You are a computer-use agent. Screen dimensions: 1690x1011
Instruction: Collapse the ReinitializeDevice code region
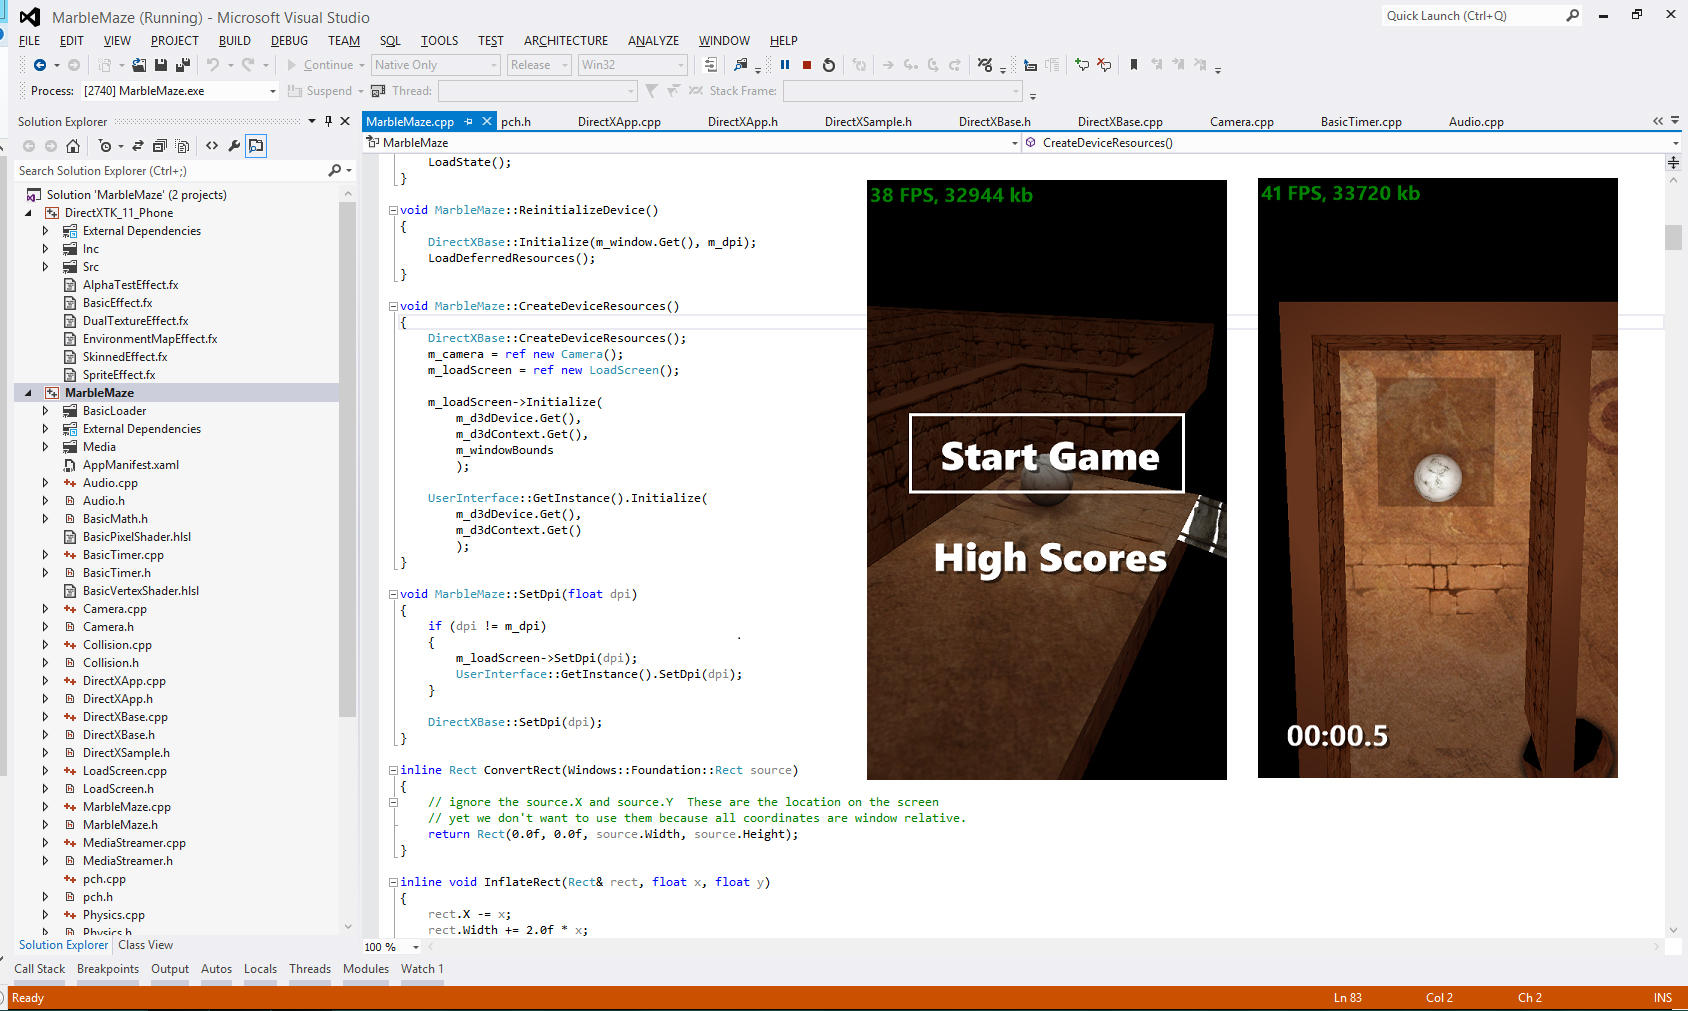[x=393, y=210]
